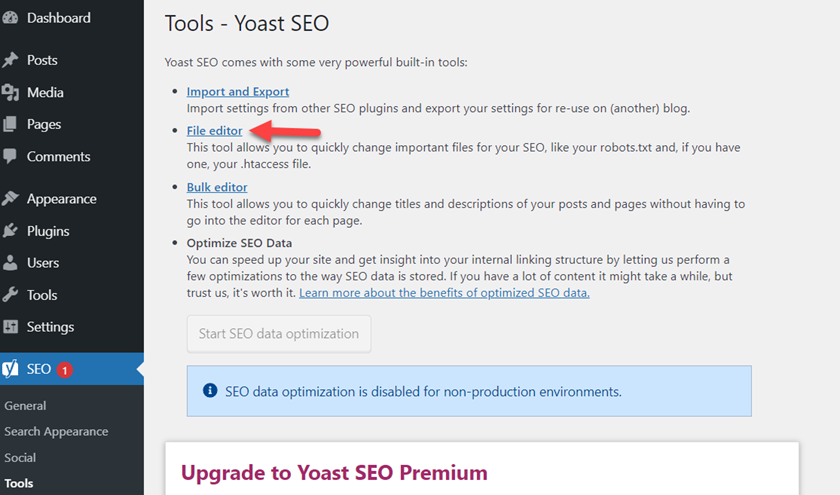
Task: Click the built-in tools intro sentence
Action: pos(316,62)
